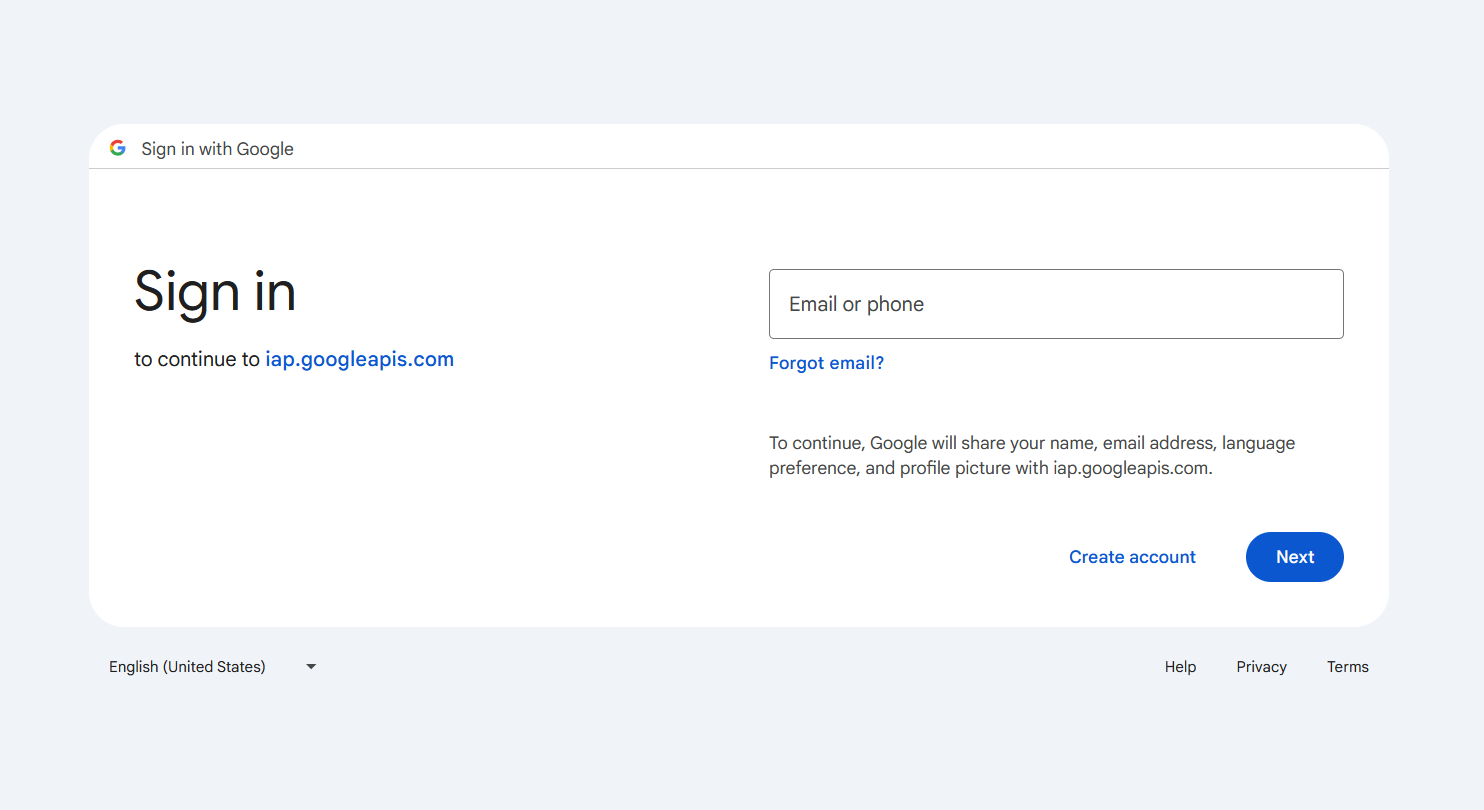View the Privacy policy
Screen dimensions: 1484x810
pos(1261,666)
